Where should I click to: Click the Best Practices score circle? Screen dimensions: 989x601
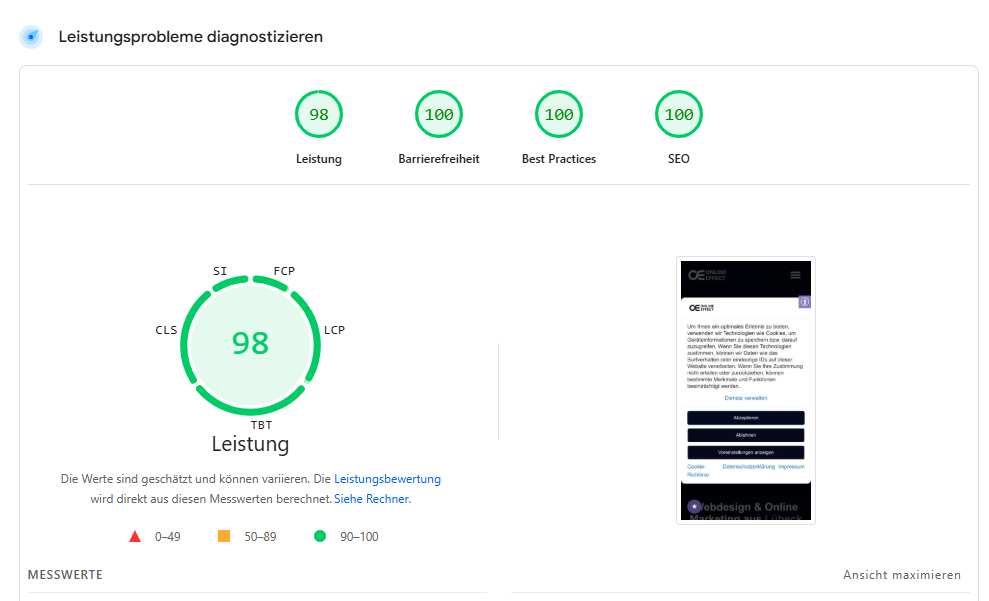pyautogui.click(x=558, y=113)
